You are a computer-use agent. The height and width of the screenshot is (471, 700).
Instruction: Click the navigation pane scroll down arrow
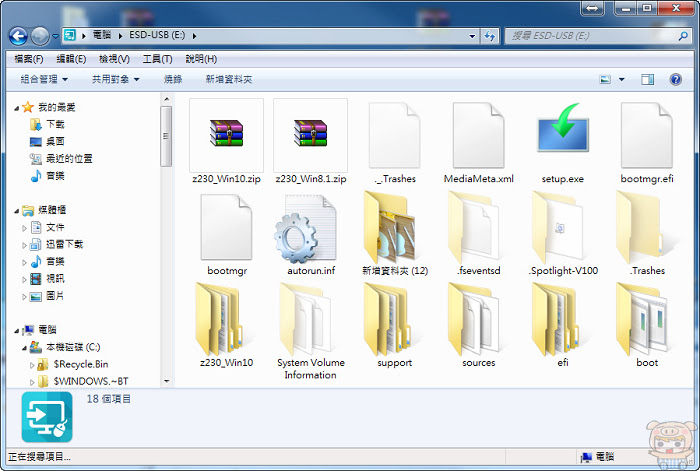tap(166, 381)
